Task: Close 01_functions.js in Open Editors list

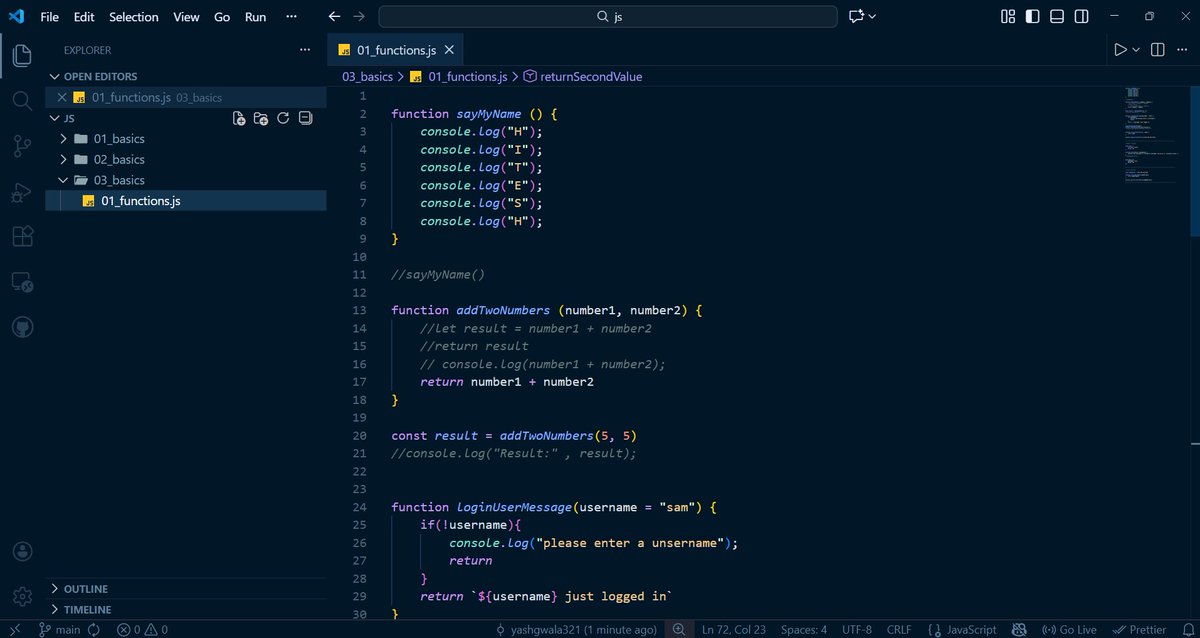Action: pyautogui.click(x=62, y=98)
